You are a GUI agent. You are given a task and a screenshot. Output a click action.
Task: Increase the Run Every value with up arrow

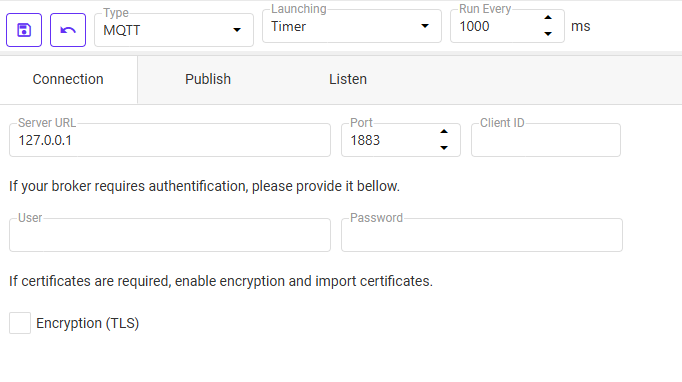(x=548, y=18)
